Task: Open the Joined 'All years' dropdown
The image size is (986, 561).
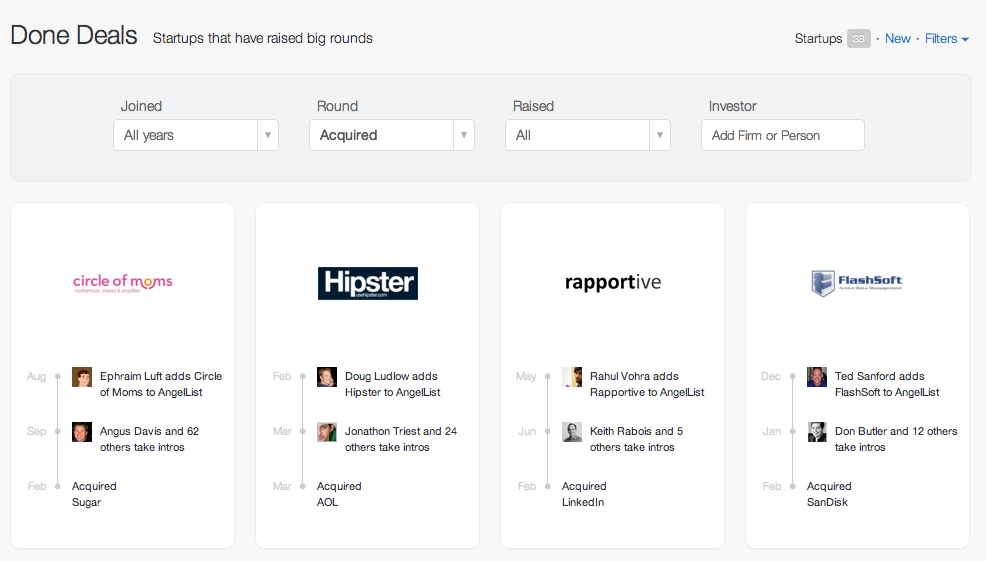Action: pyautogui.click(x=196, y=135)
